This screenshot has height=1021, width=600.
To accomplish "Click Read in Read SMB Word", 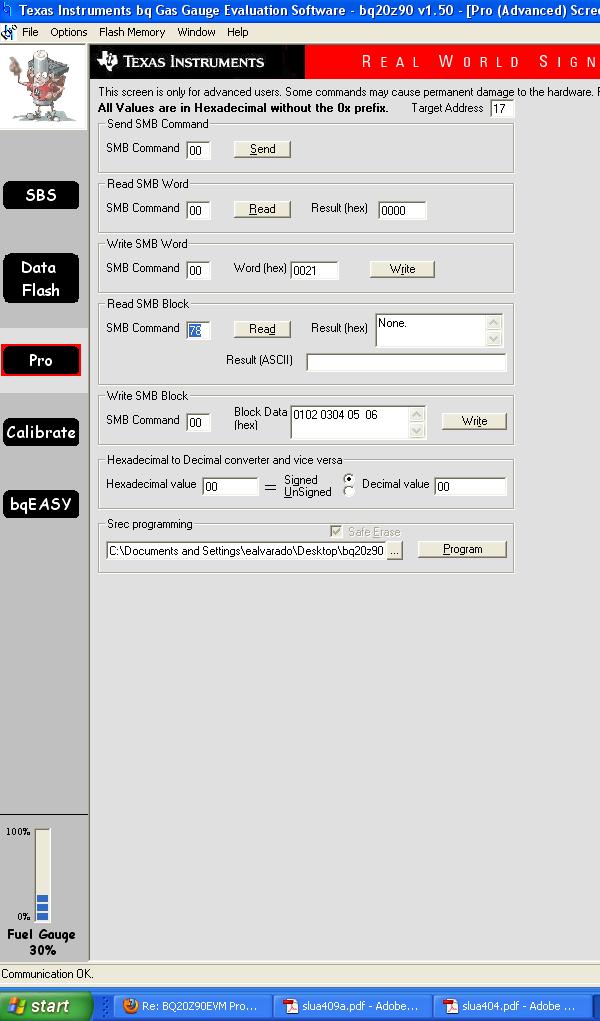I will (263, 209).
